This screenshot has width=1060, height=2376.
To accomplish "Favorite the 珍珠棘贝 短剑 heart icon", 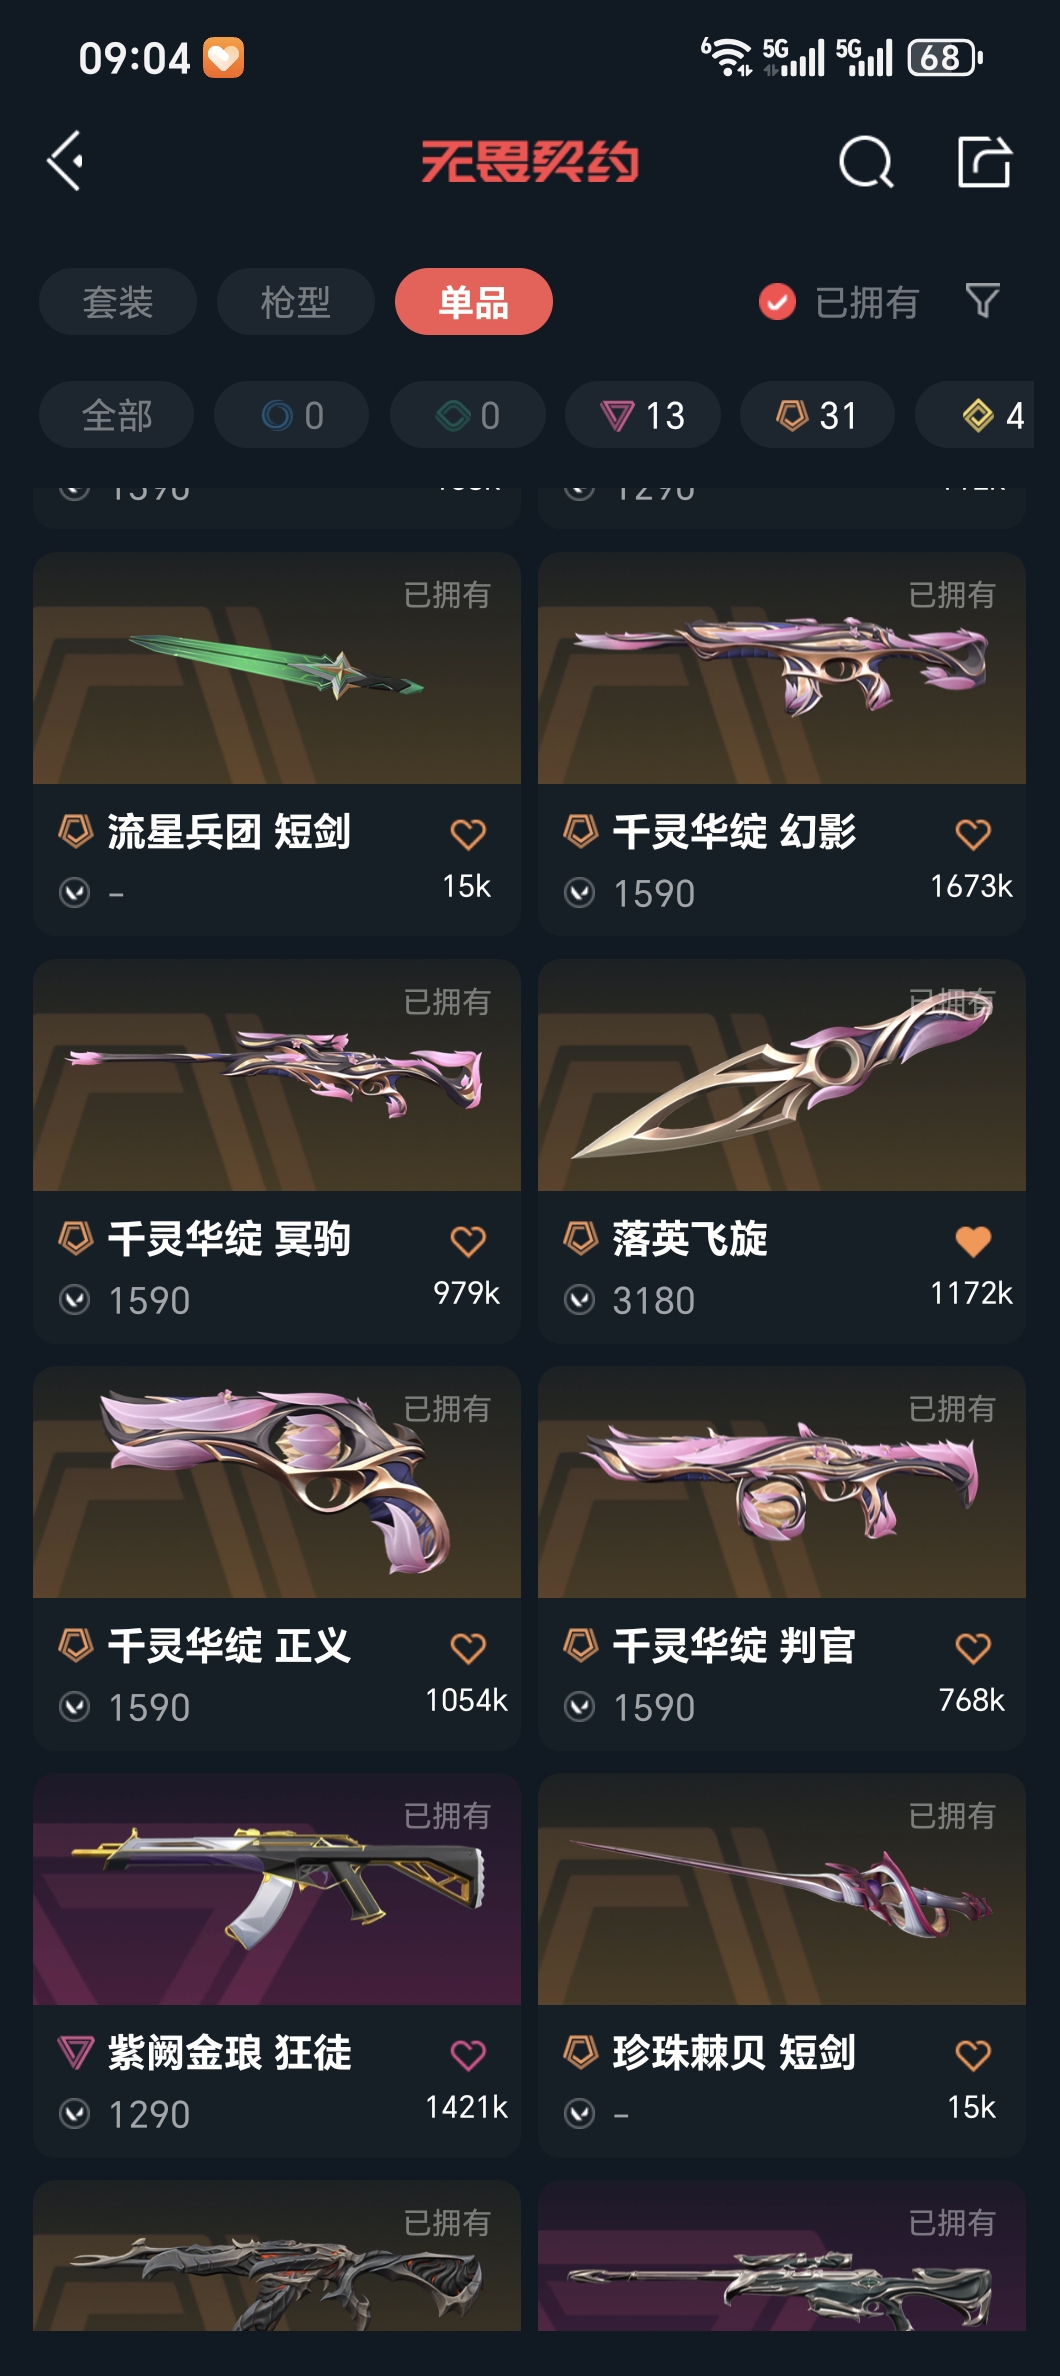I will [x=972, y=2054].
